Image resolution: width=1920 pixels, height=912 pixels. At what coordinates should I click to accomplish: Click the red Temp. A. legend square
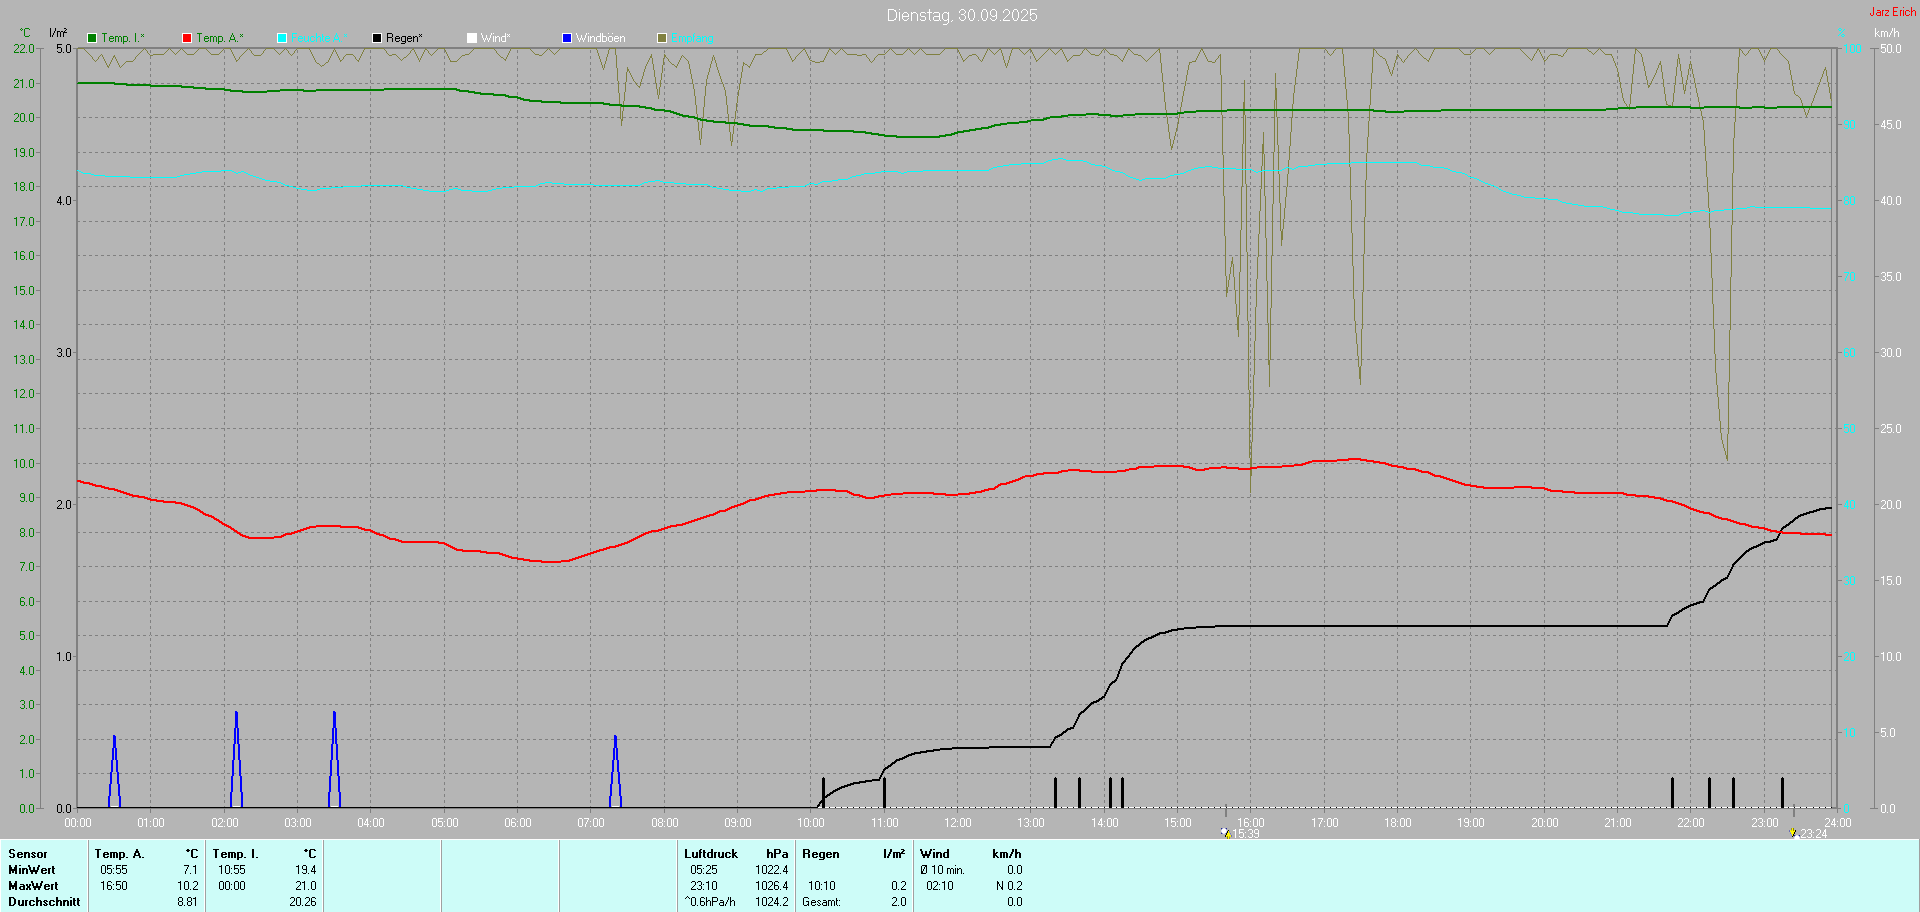click(187, 38)
